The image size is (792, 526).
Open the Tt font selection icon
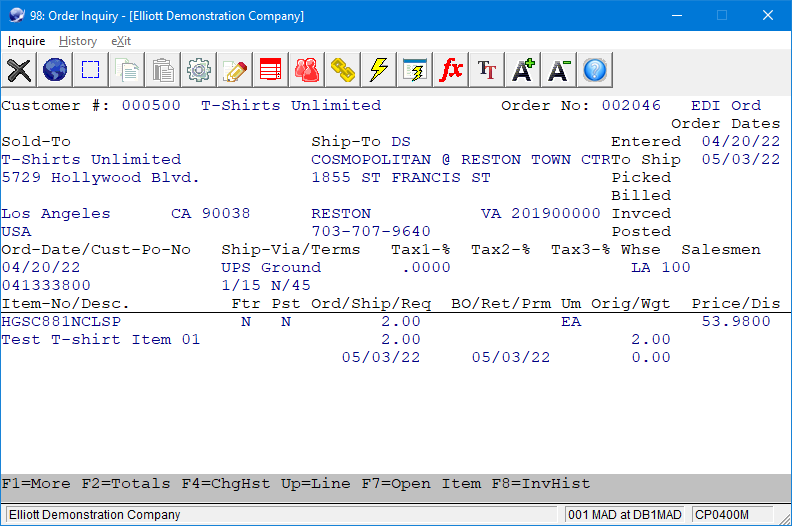(486, 70)
